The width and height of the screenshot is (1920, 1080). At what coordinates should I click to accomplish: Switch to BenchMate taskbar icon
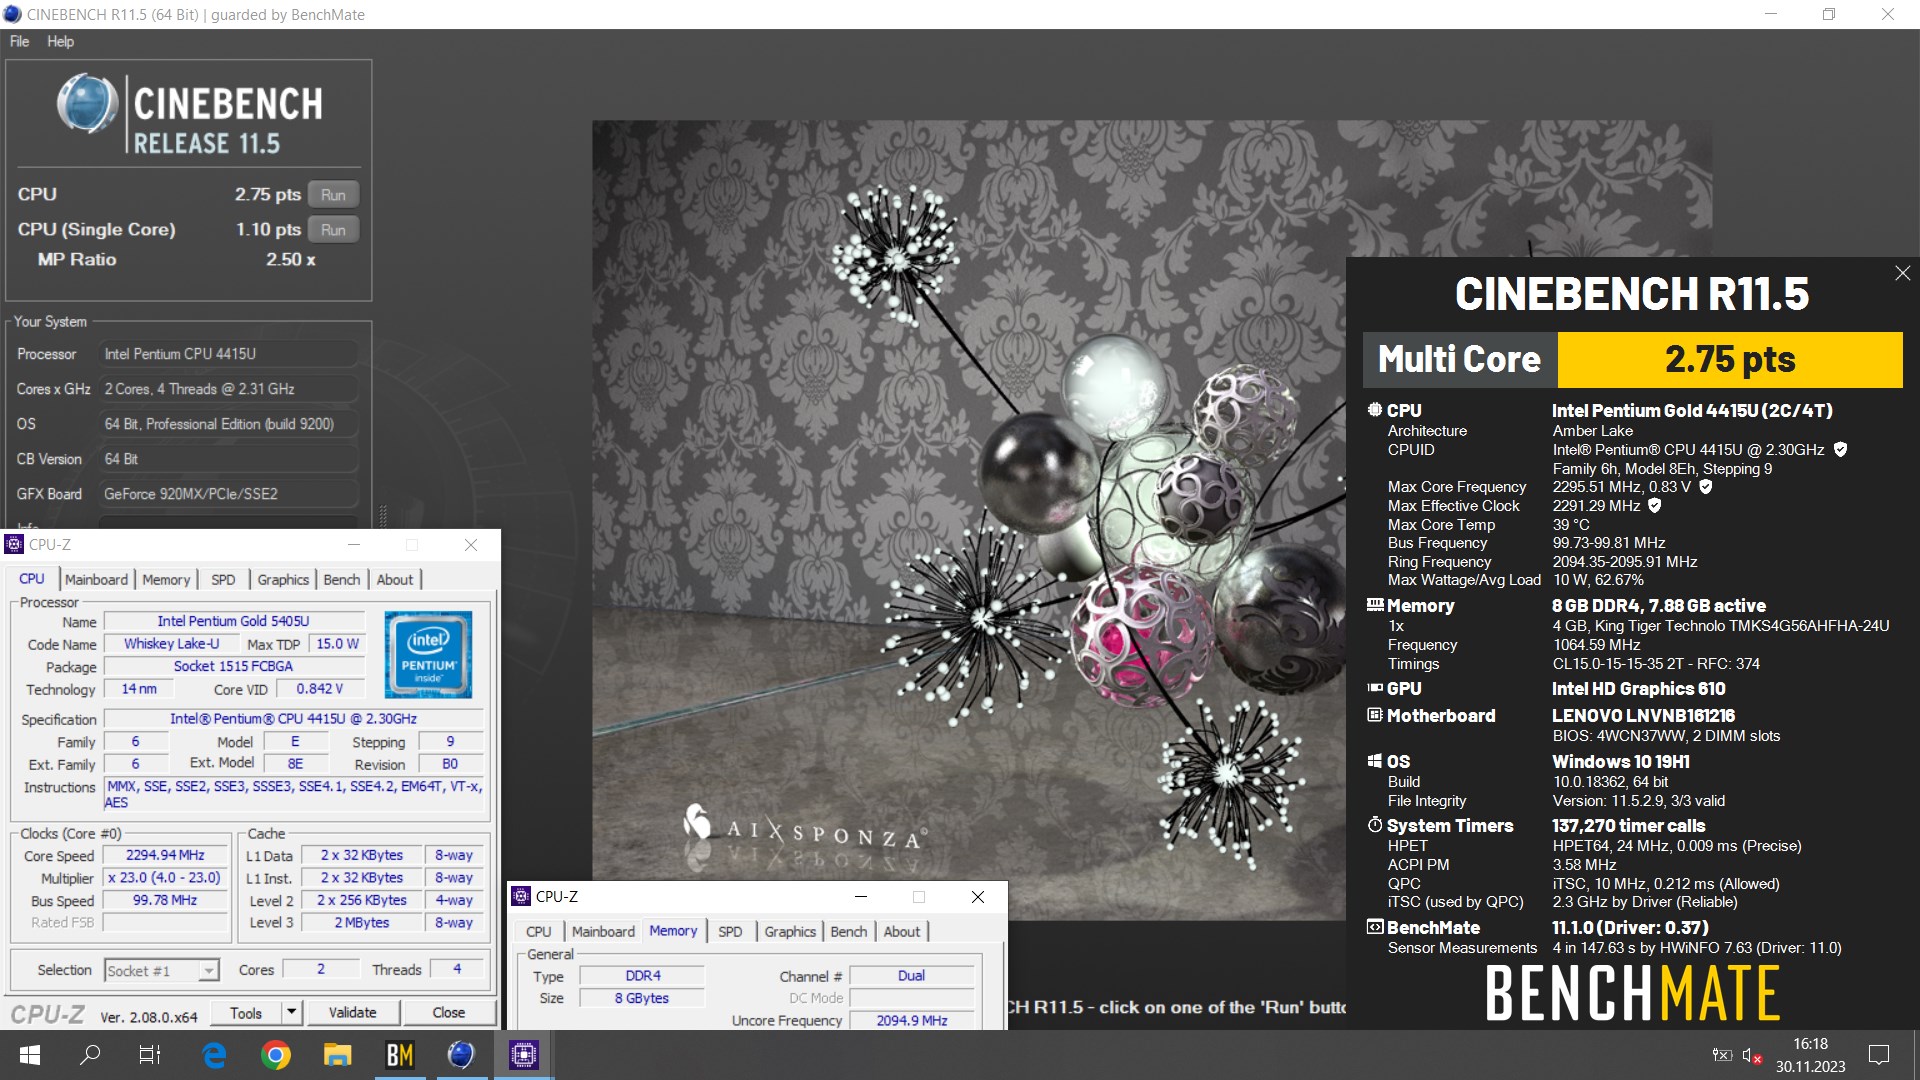tap(400, 1055)
